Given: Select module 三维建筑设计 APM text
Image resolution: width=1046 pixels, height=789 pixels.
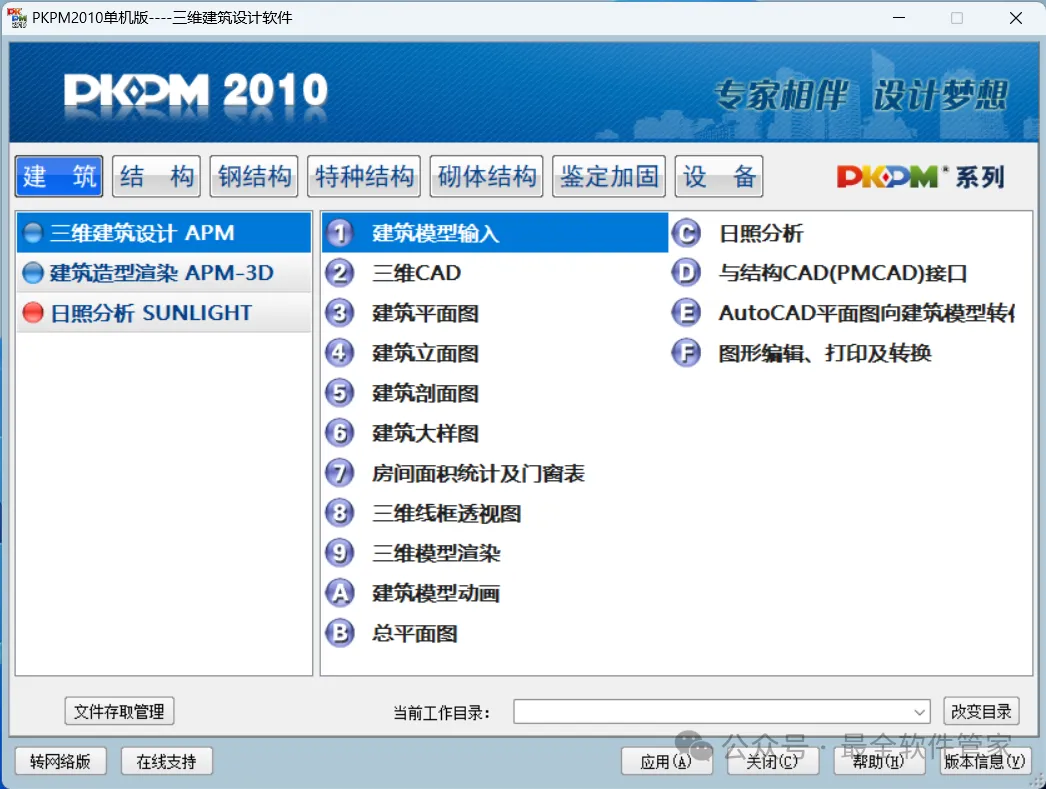Looking at the screenshot, I should pyautogui.click(x=142, y=233).
